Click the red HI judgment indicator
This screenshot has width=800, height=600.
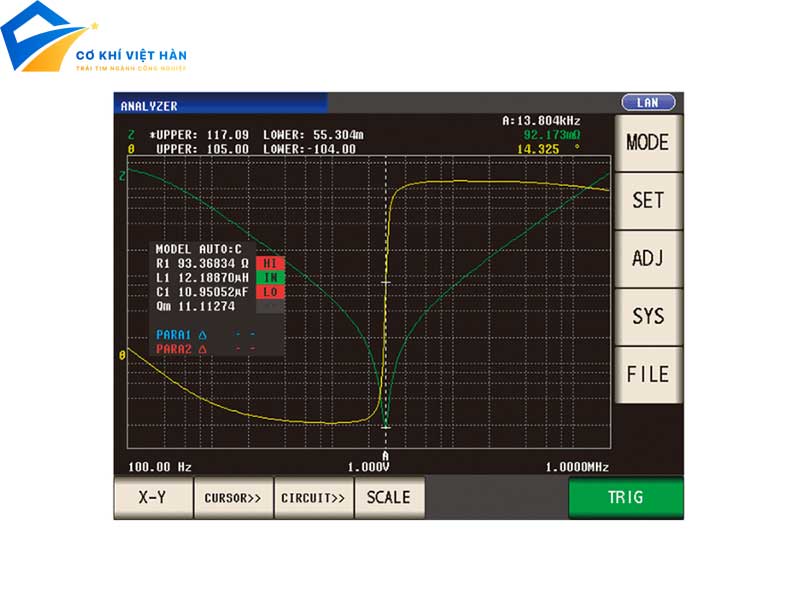[x=270, y=263]
